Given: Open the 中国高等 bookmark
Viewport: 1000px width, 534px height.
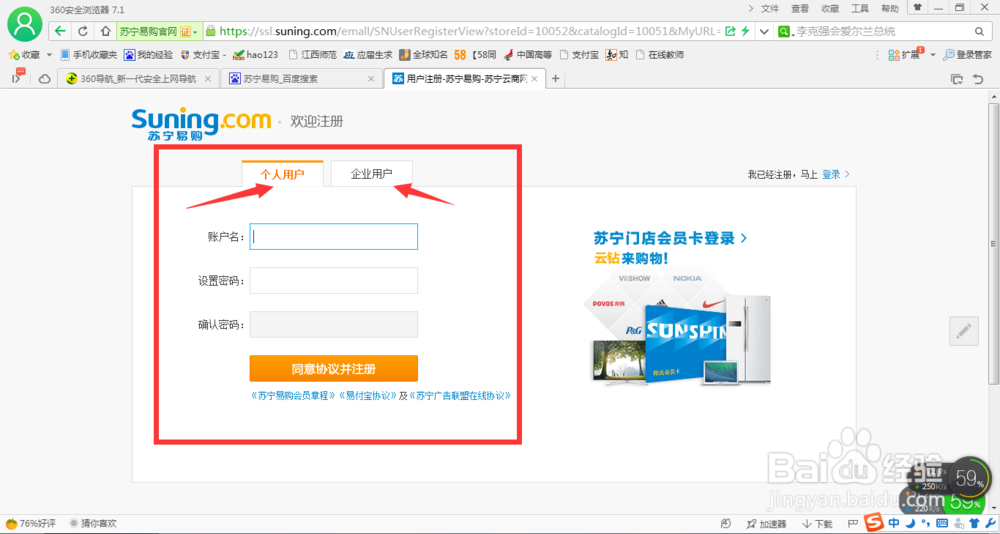Looking at the screenshot, I should [527, 55].
